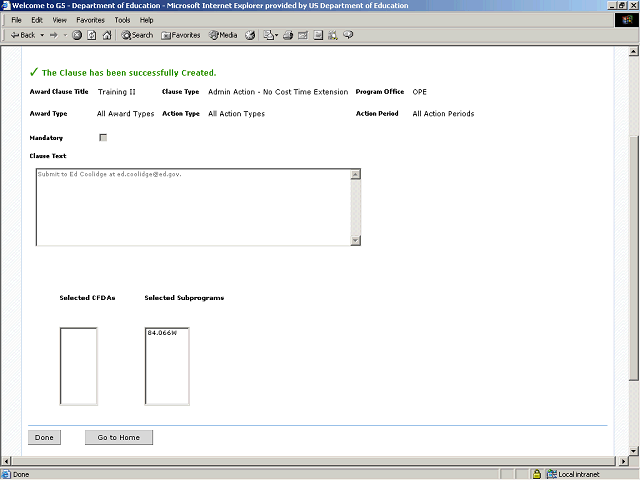Open the Favorites toolbar button
Viewport: 640px width, 480px height.
(181, 35)
